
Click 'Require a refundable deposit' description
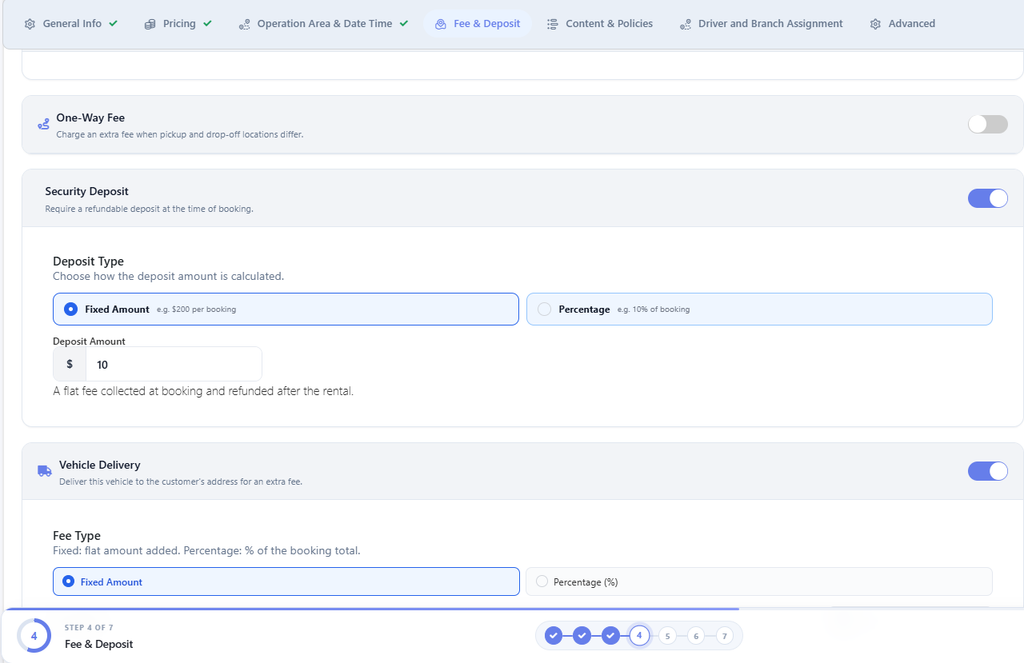click(149, 209)
